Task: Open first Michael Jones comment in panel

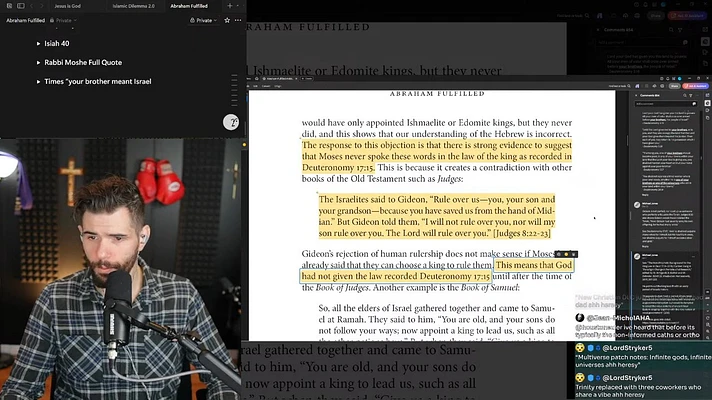Action: [x=666, y=224]
